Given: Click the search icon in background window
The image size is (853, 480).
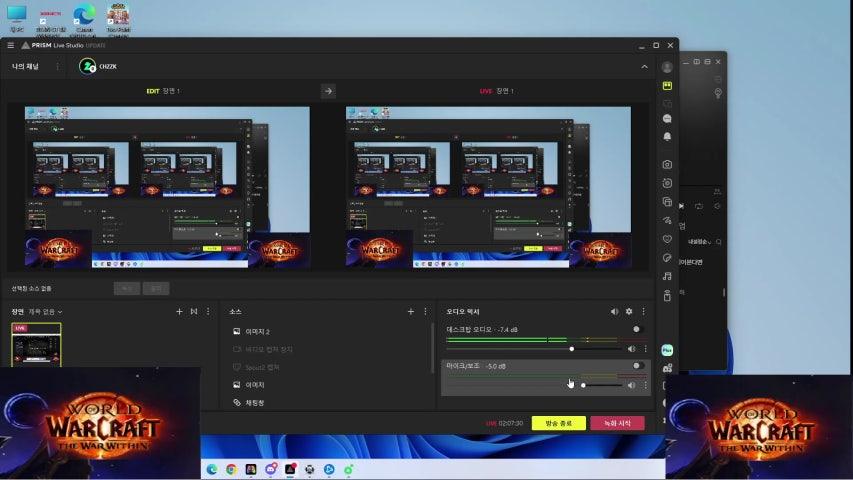Looking at the screenshot, I should 719,242.
